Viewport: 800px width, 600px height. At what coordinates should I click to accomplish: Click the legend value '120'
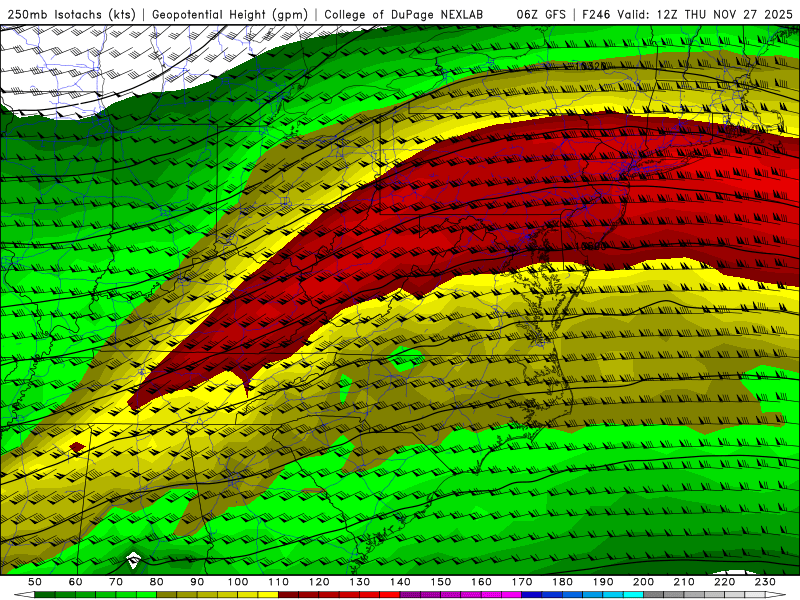point(319,582)
